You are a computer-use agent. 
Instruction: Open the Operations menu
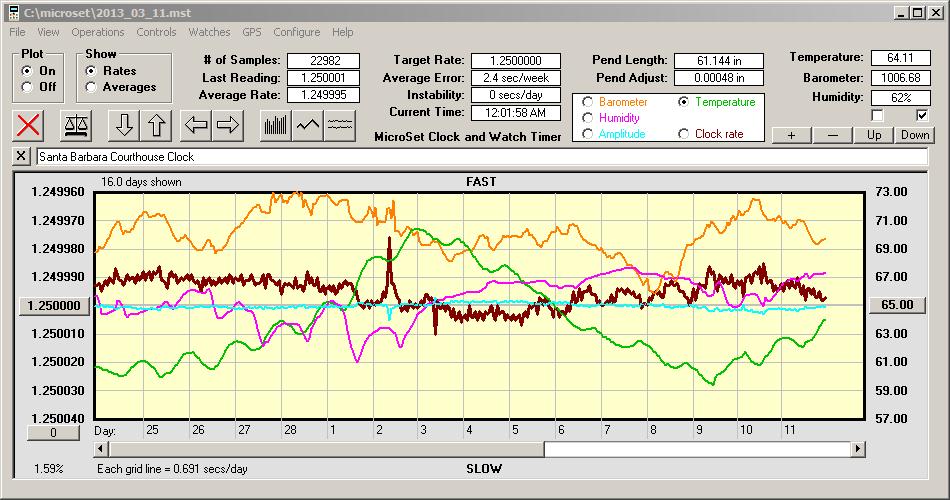pyautogui.click(x=98, y=32)
